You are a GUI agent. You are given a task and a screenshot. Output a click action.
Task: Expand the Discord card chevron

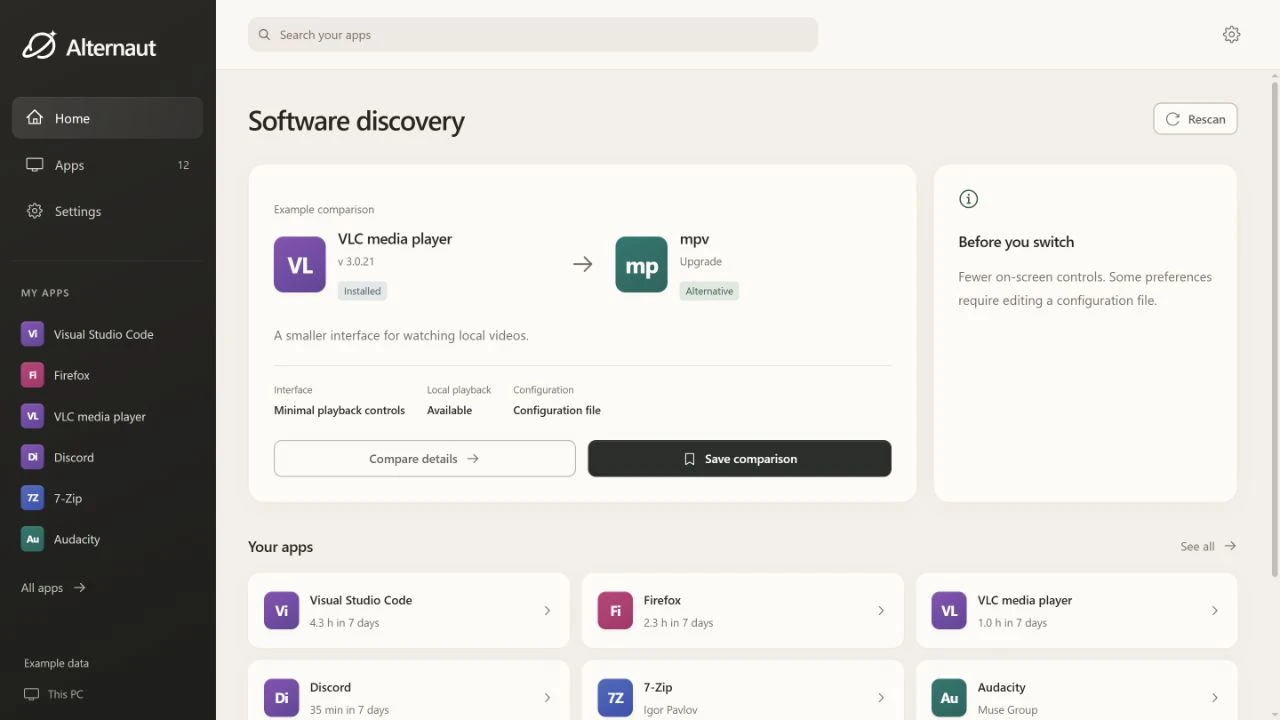(x=547, y=698)
